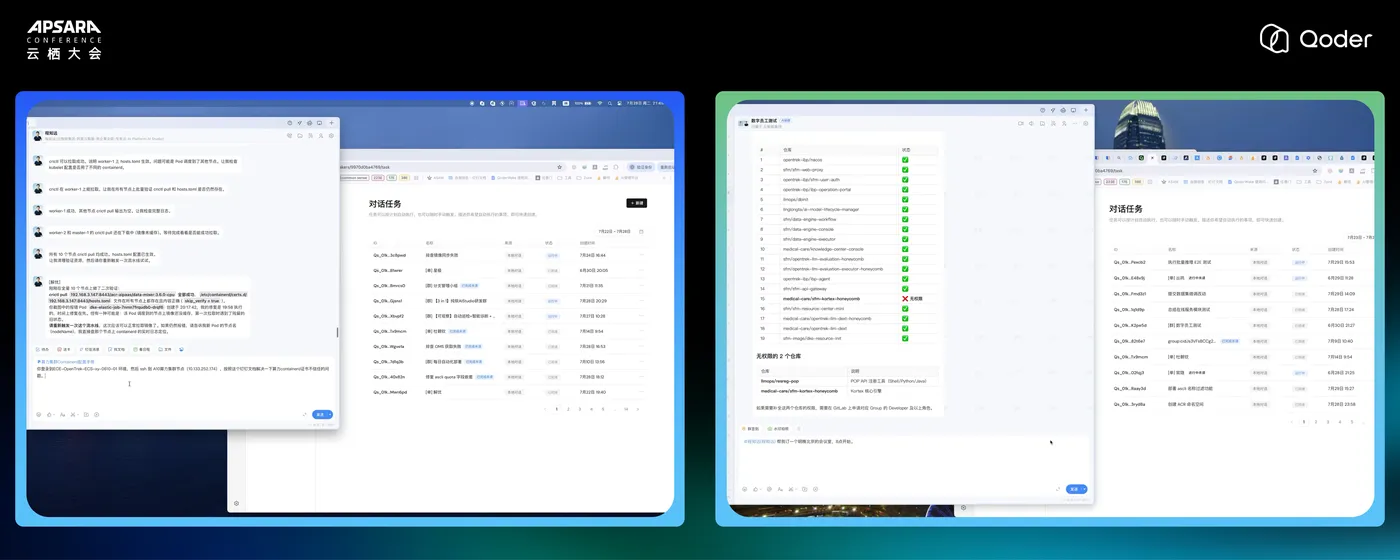Screen dimensions: 1400x560
Task: Open task row Qs_09k..K3pe5a in right browser
Action: coord(1240,325)
